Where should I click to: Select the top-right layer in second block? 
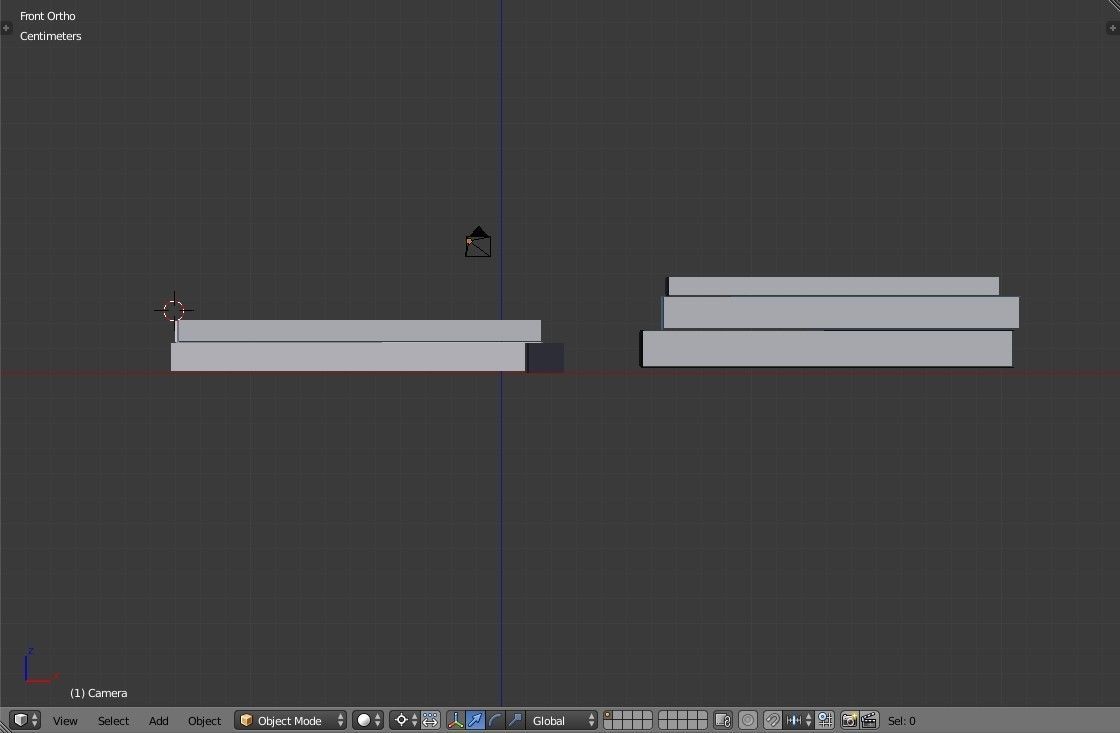(702, 715)
